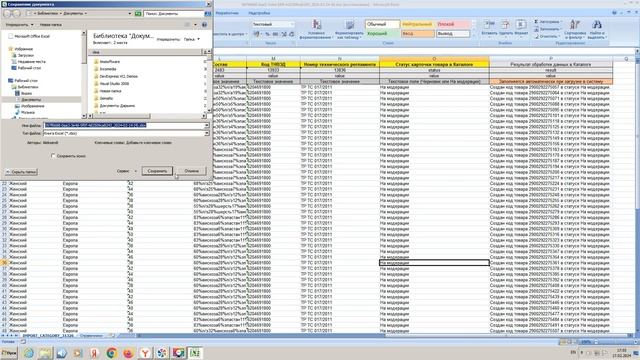Apply the Вывод cell style
Viewport: 640px width, 360px height.
453,33
